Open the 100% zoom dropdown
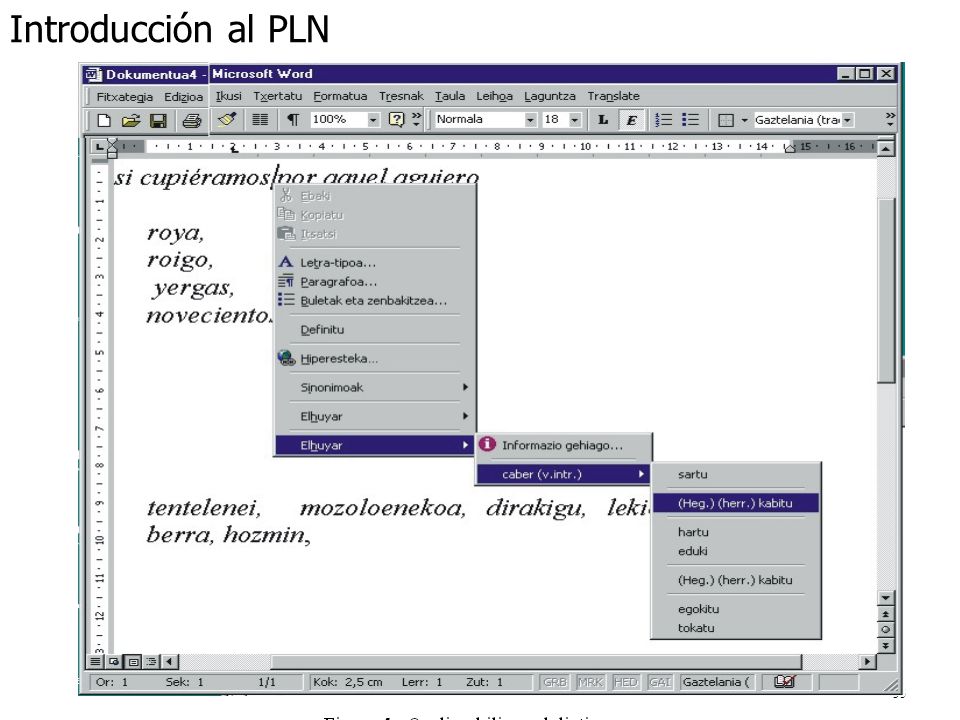 [373, 120]
